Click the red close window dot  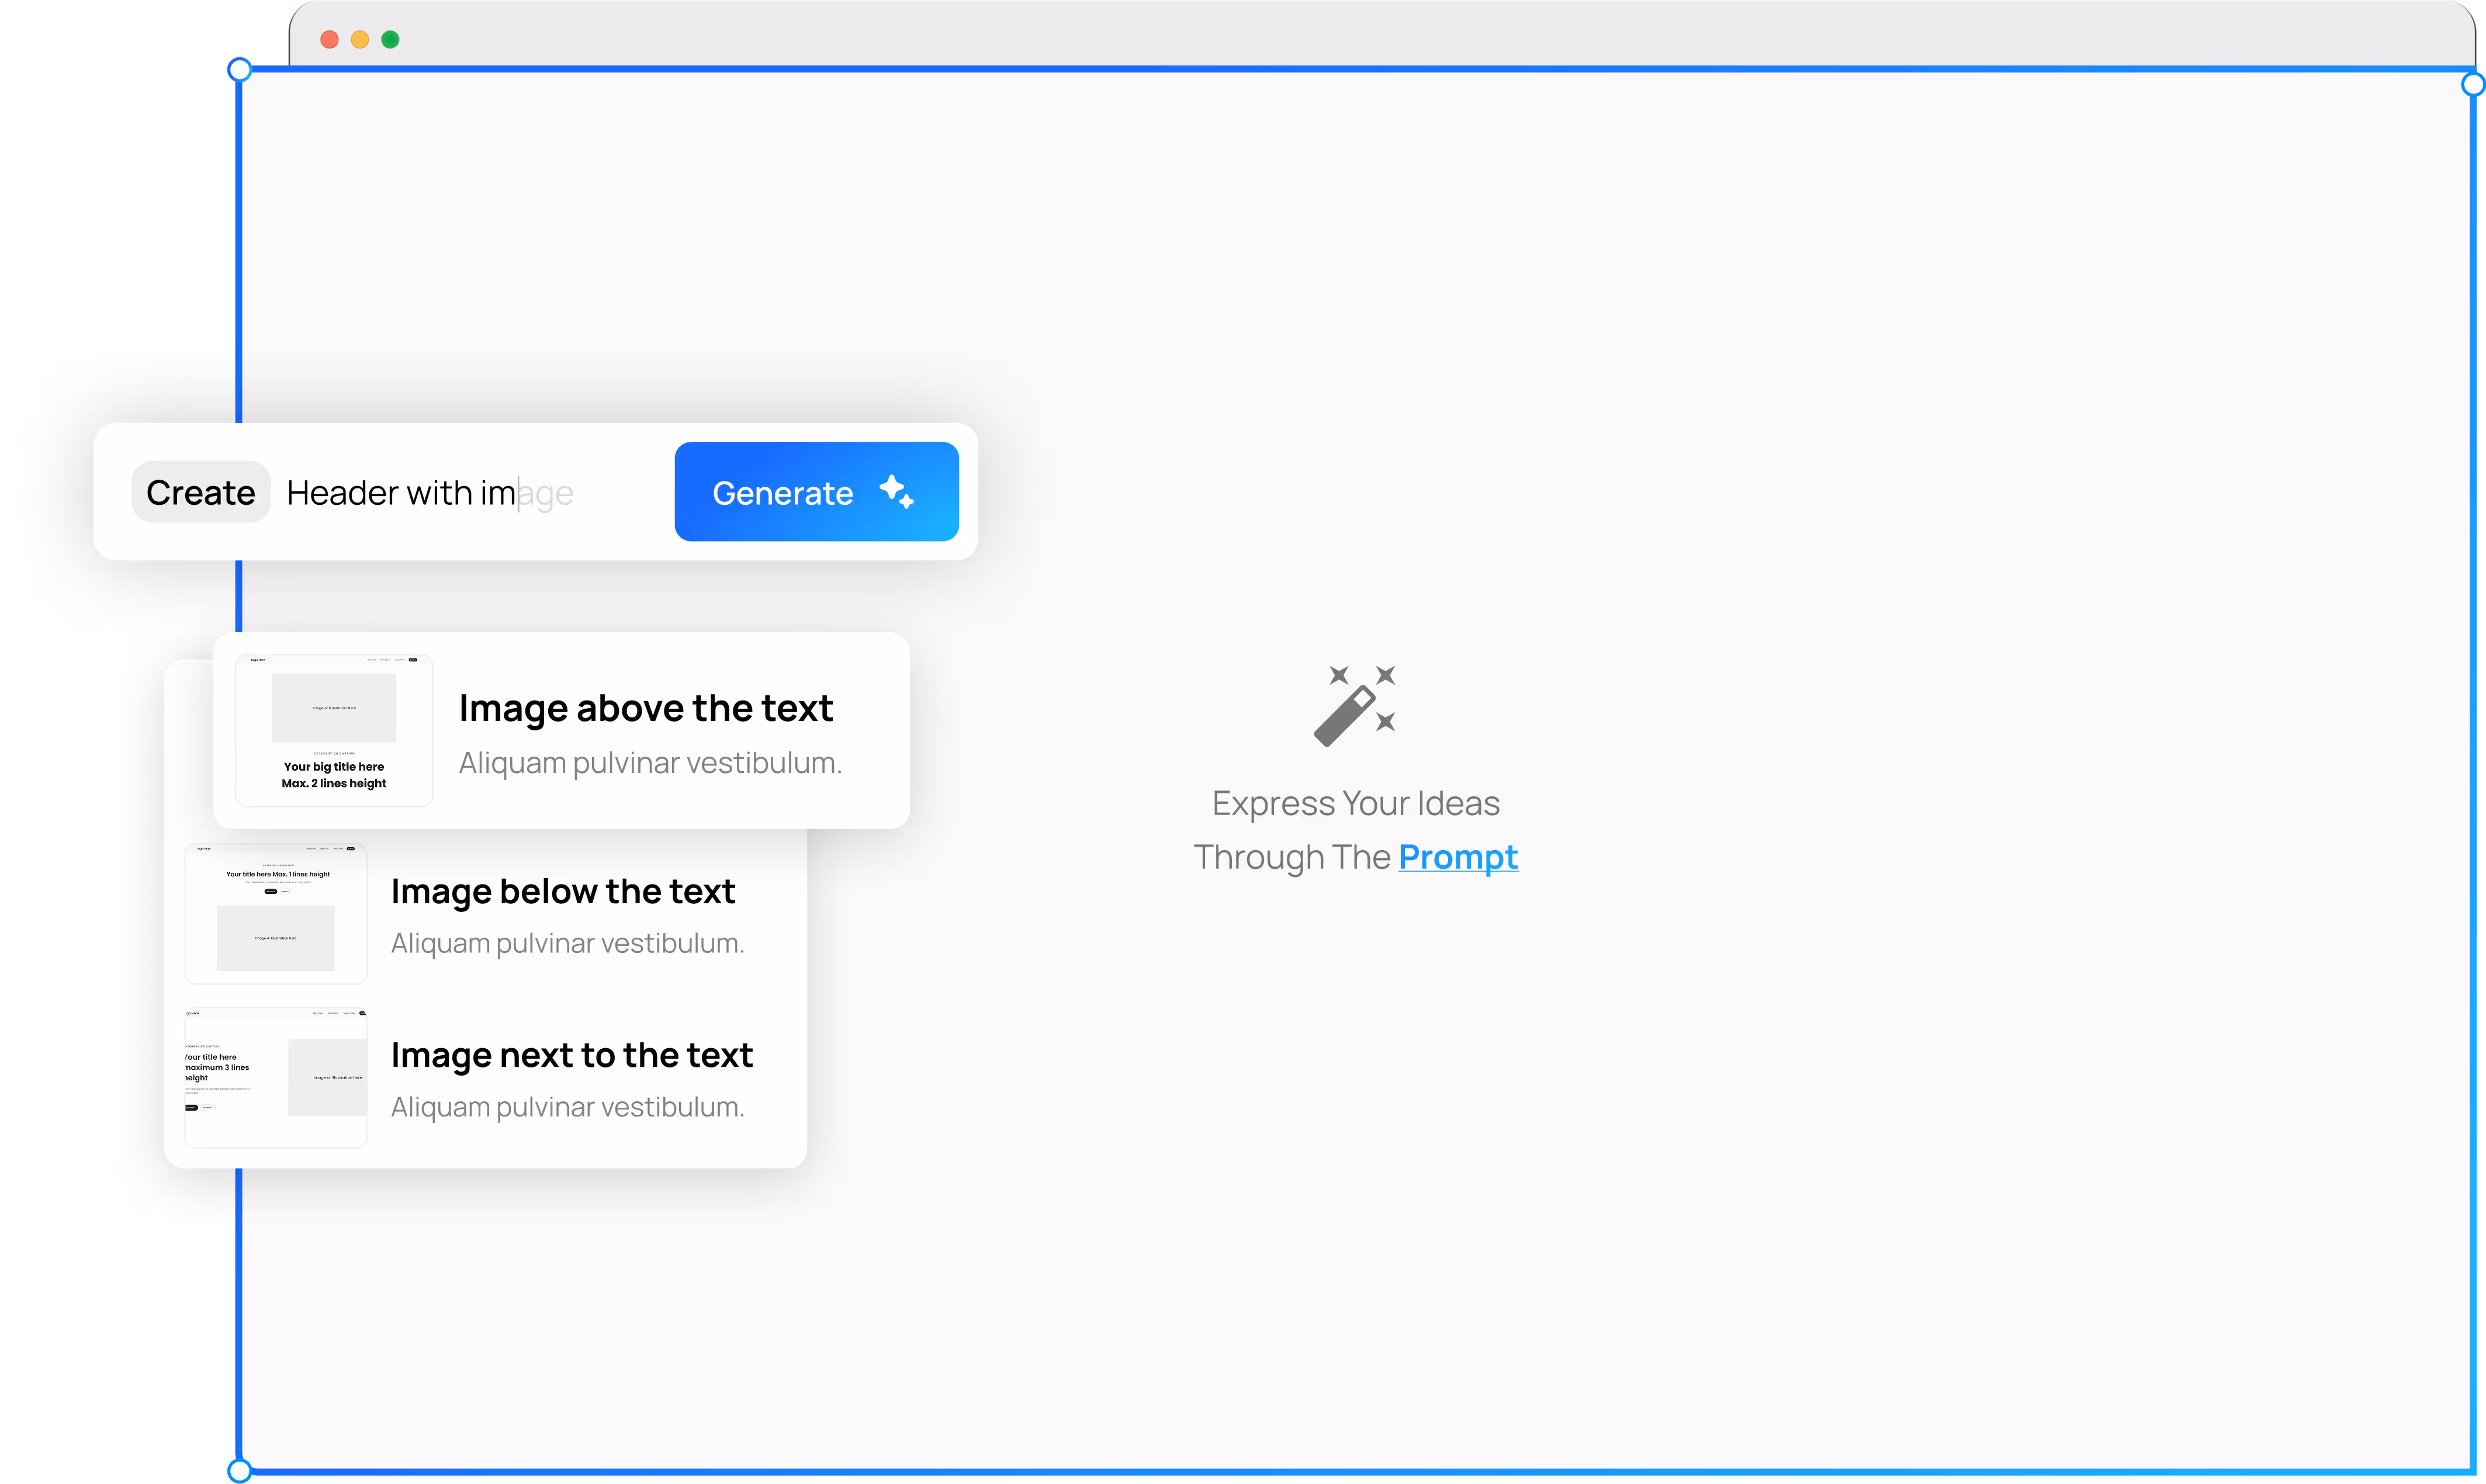[x=329, y=39]
